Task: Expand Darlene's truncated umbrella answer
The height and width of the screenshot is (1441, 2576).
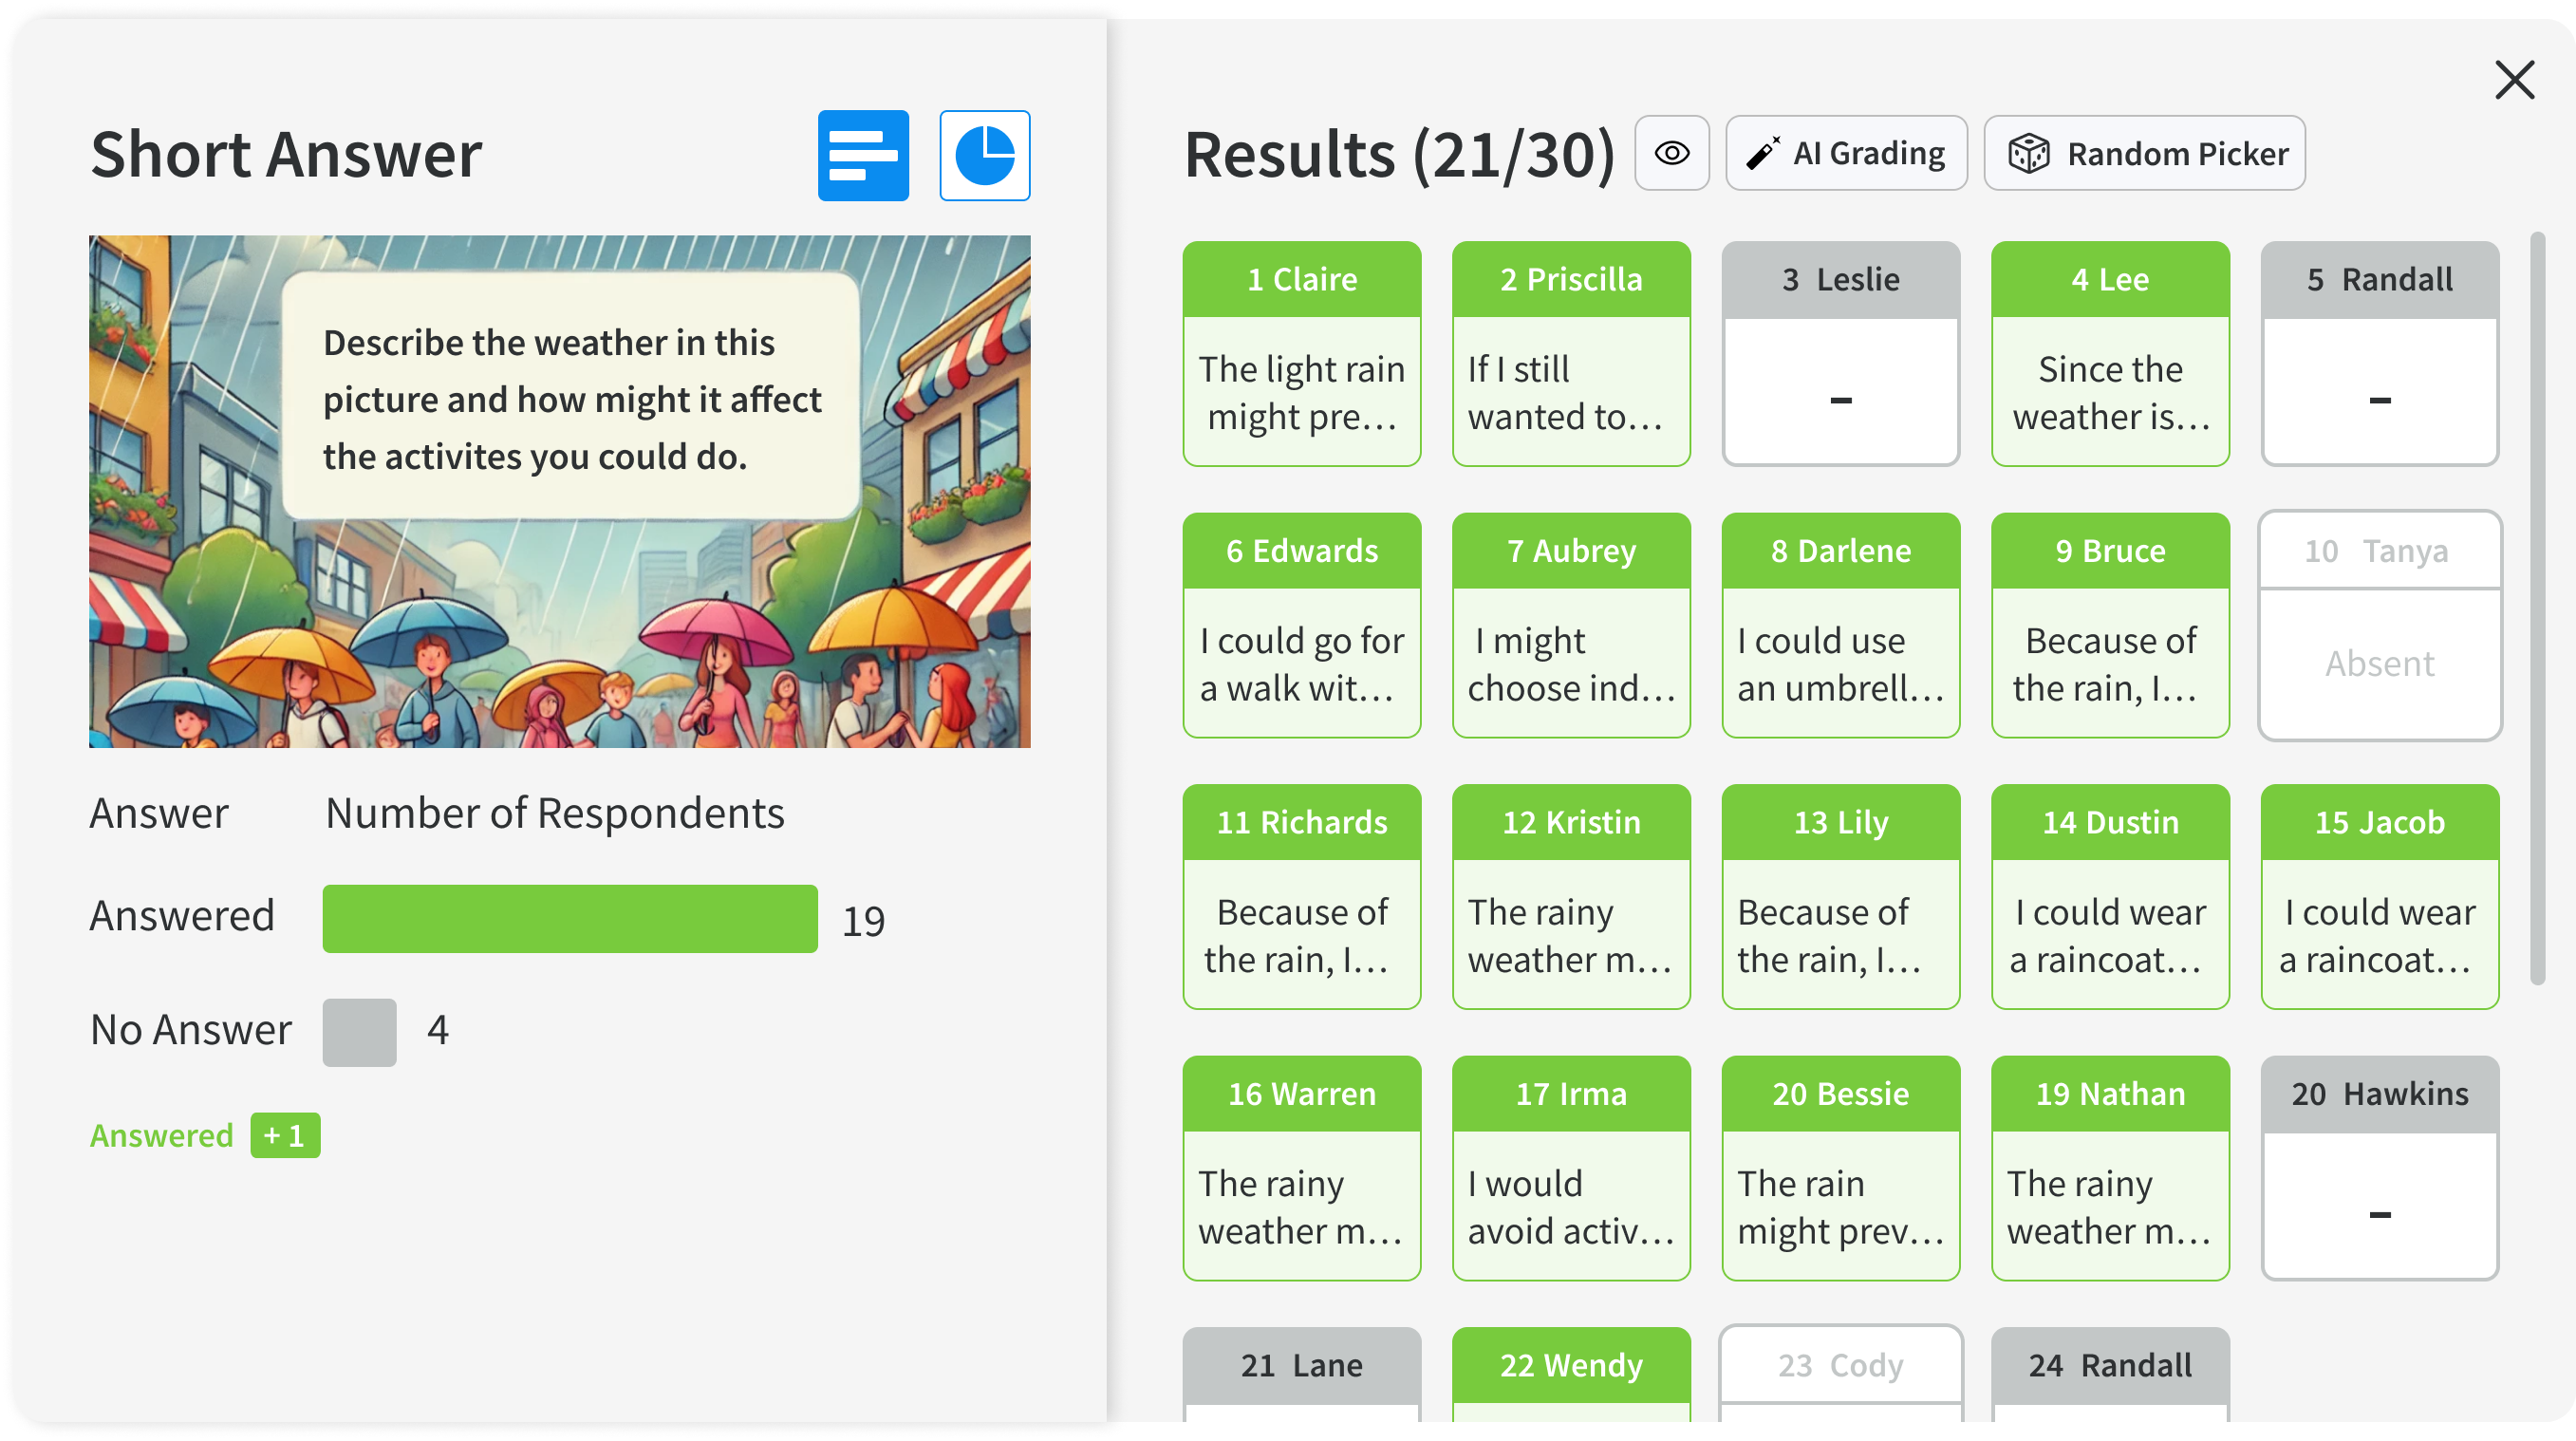Action: point(1840,663)
